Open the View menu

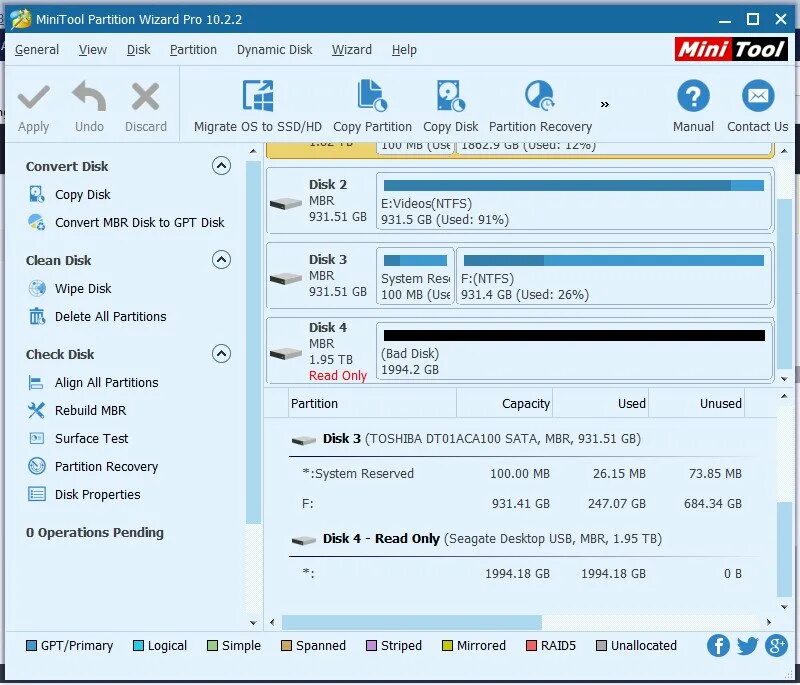pyautogui.click(x=93, y=49)
